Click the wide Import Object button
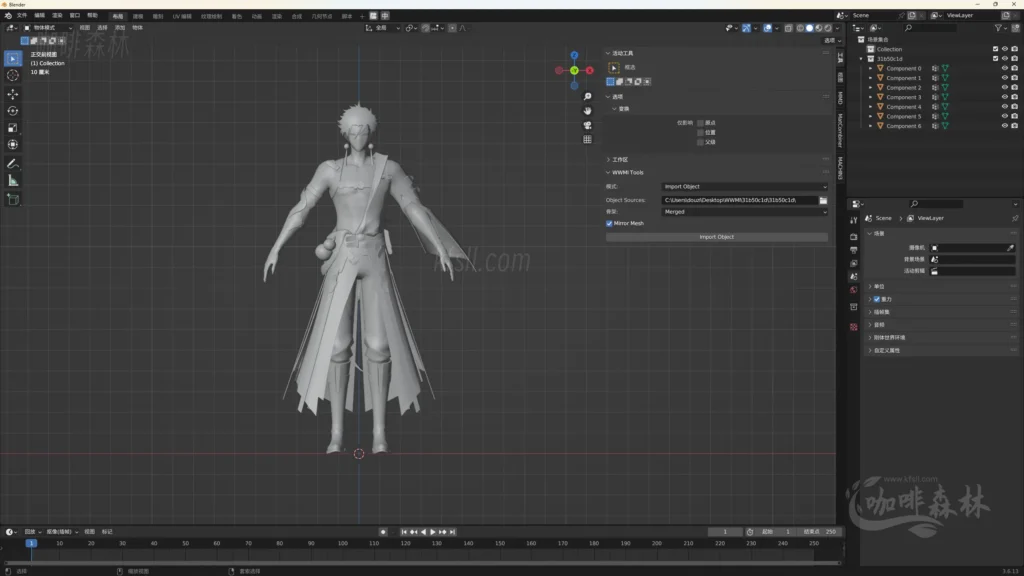This screenshot has width=1024, height=576. pos(716,237)
